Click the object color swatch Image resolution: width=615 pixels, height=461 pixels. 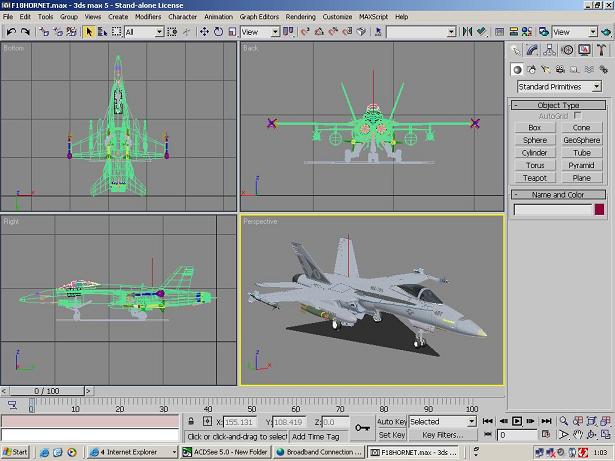[599, 210]
